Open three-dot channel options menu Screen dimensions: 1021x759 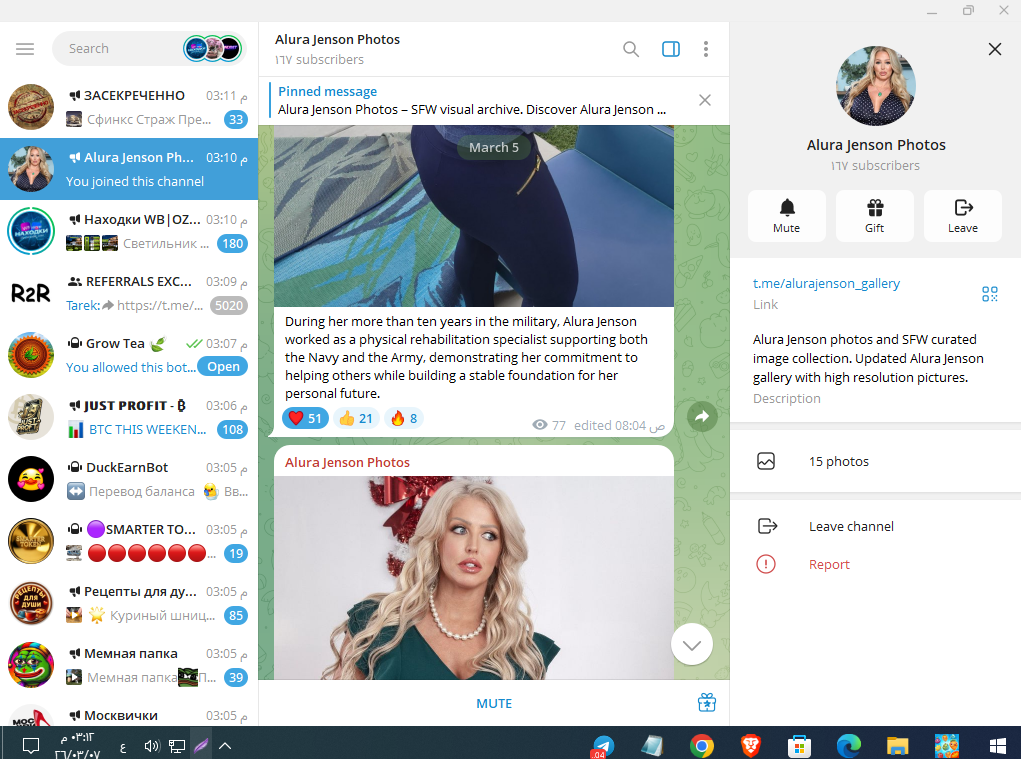pyautogui.click(x=706, y=49)
